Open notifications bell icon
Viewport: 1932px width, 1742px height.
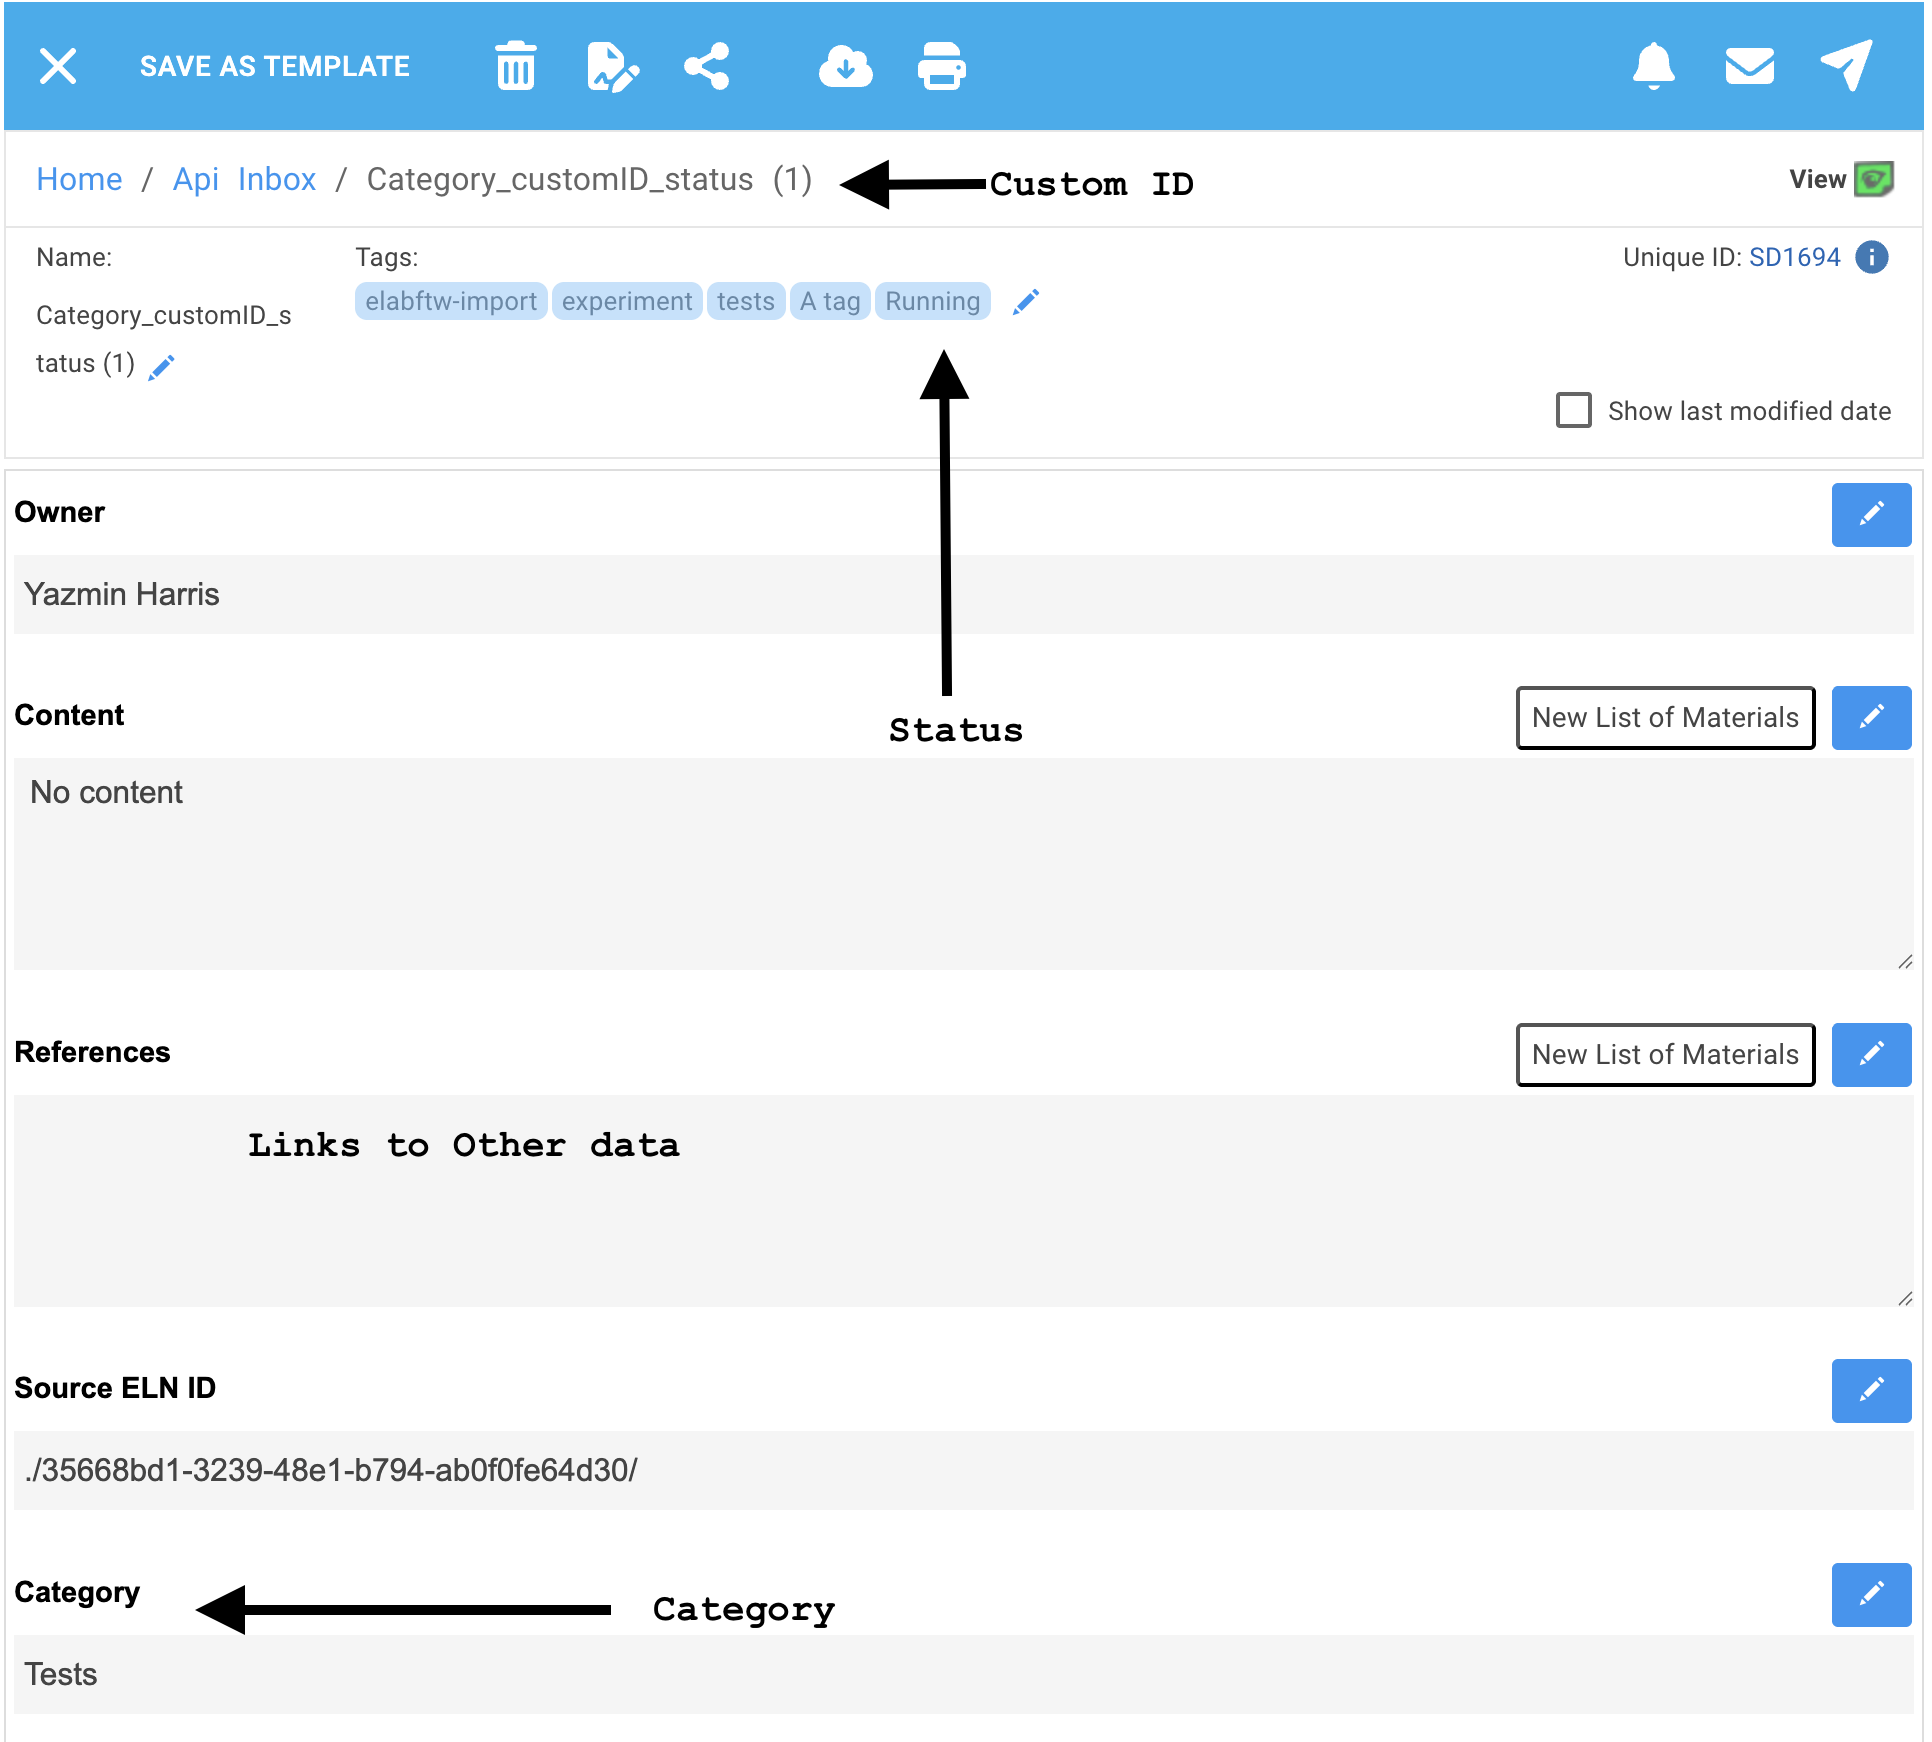point(1653,67)
